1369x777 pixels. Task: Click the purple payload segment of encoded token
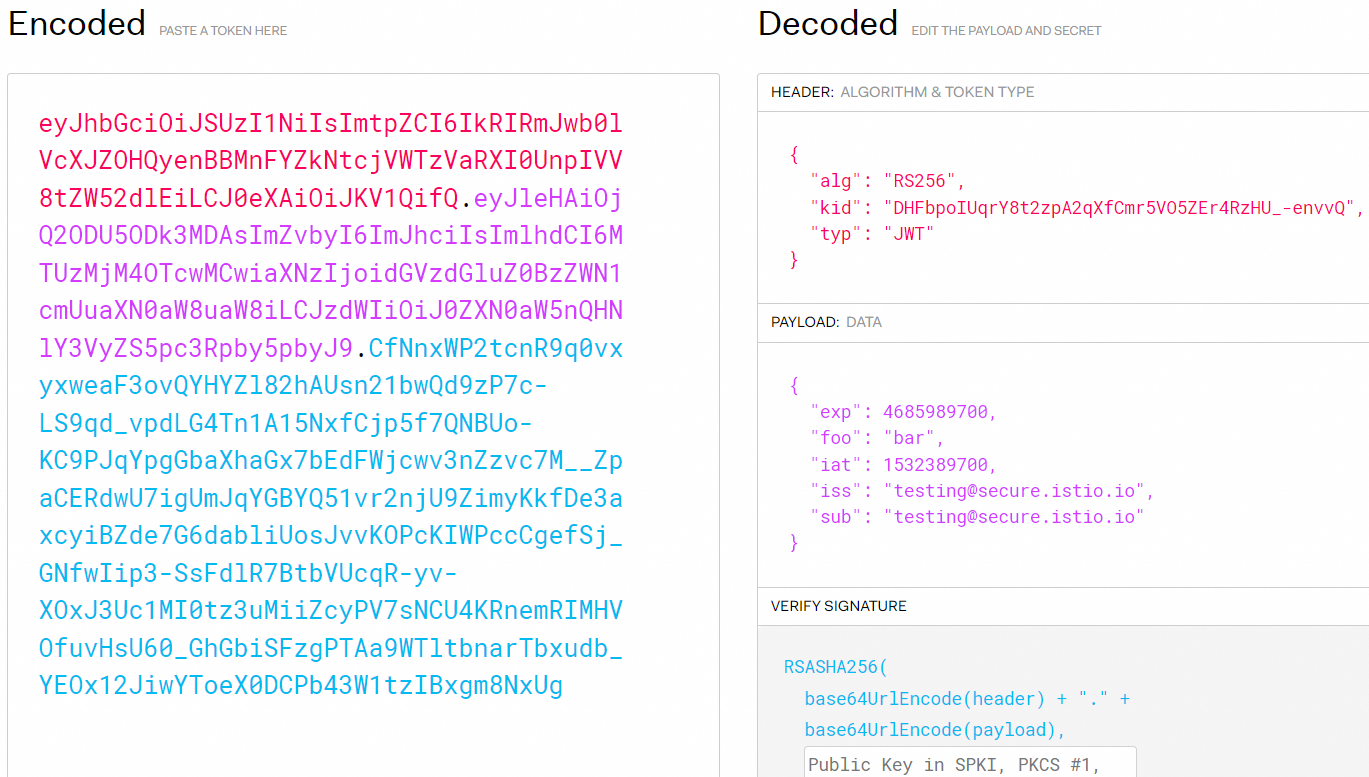[x=330, y=273]
